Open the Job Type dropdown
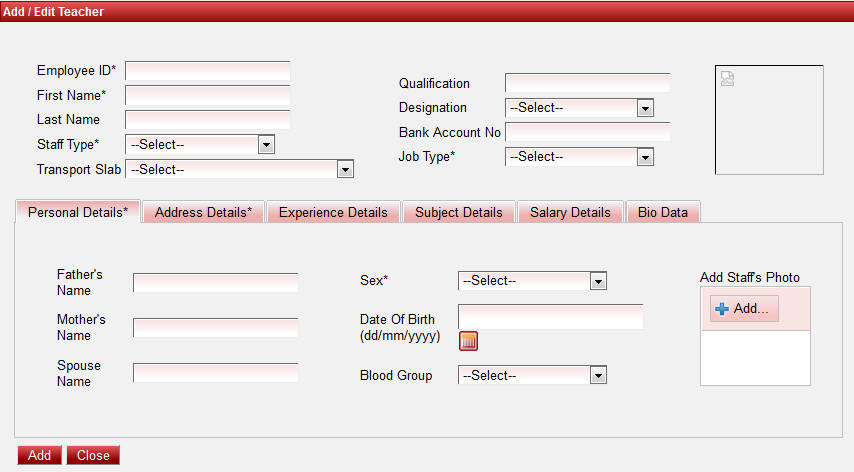This screenshot has height=472, width=854. tap(579, 157)
